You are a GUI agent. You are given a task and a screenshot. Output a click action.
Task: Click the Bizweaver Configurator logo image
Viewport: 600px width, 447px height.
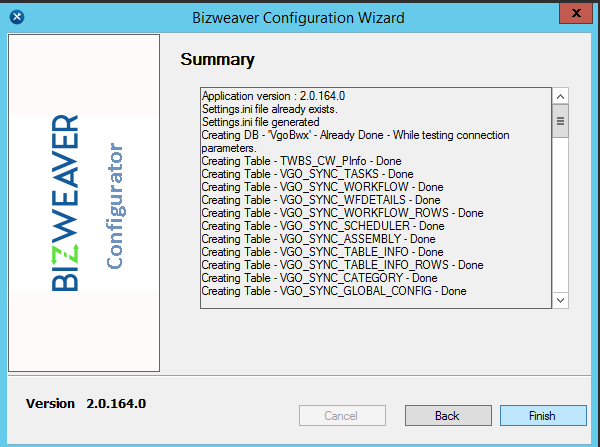[84, 203]
